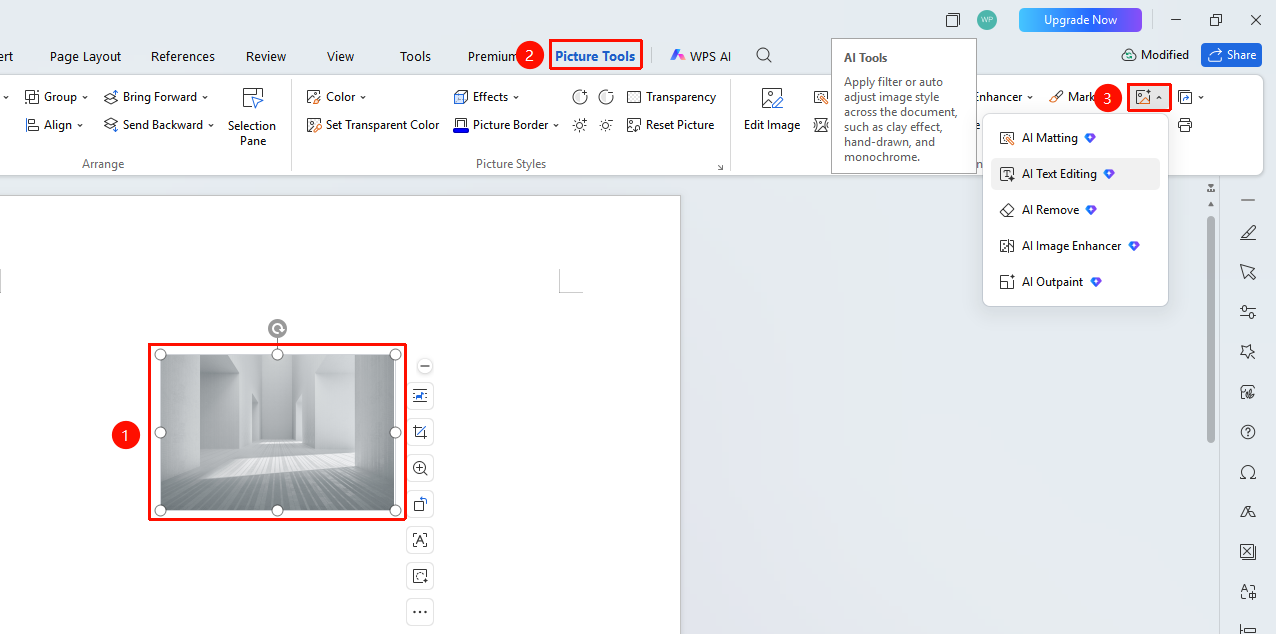Click the Share button
This screenshot has width=1276, height=634.
[1231, 55]
